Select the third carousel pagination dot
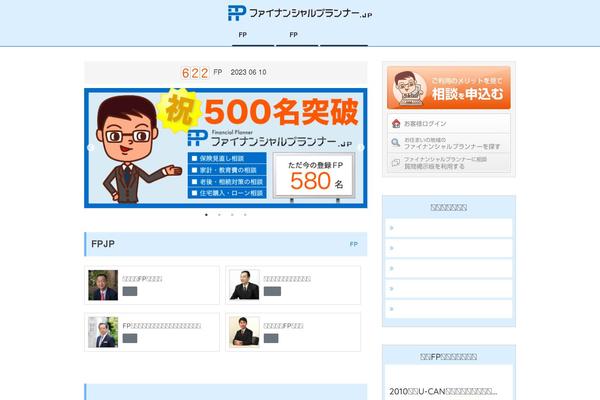 point(232,215)
